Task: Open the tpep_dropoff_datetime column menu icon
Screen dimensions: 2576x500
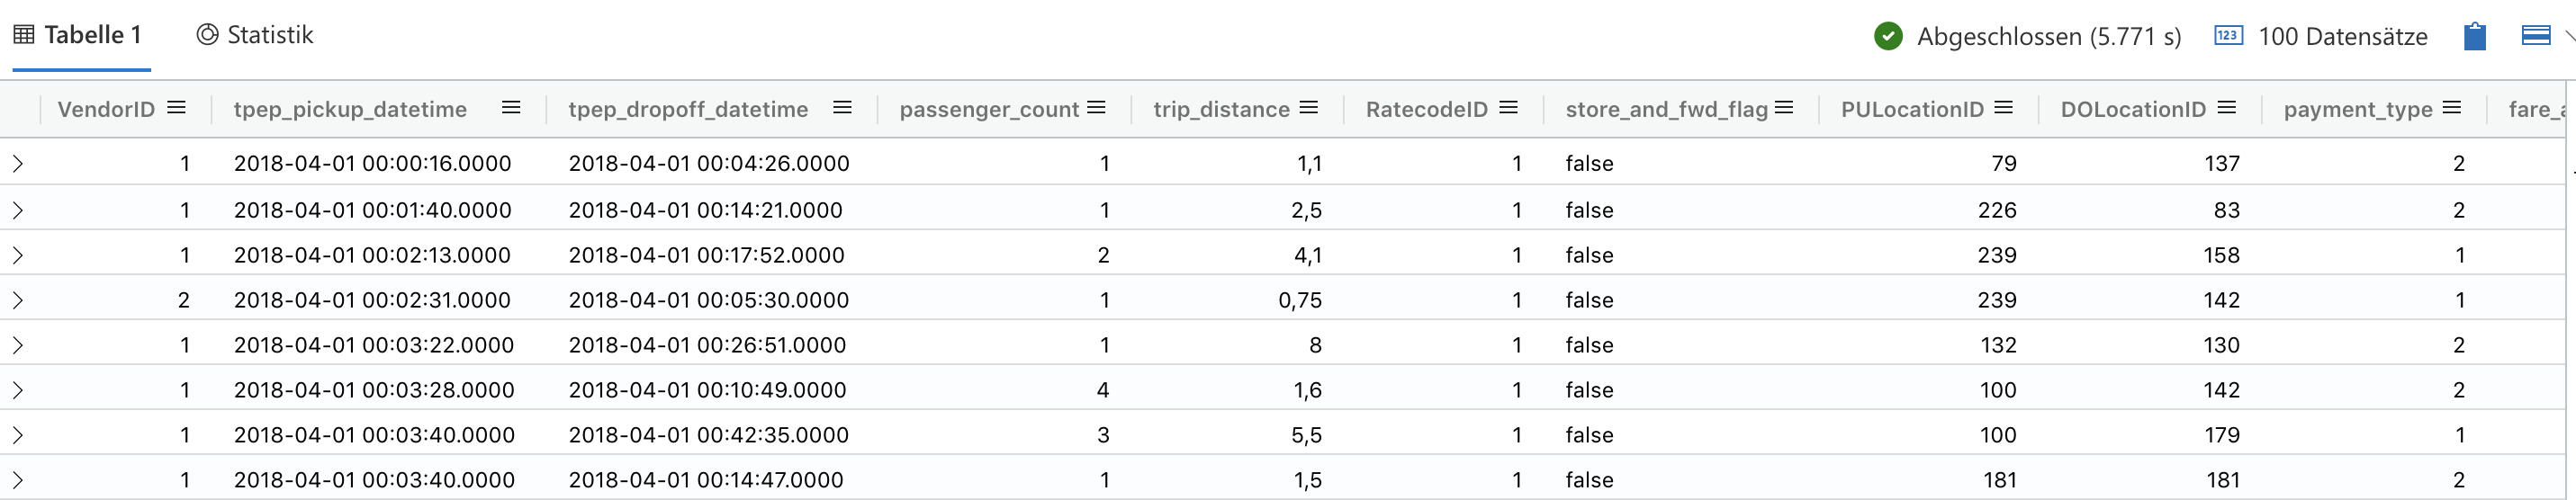Action: pos(842,108)
